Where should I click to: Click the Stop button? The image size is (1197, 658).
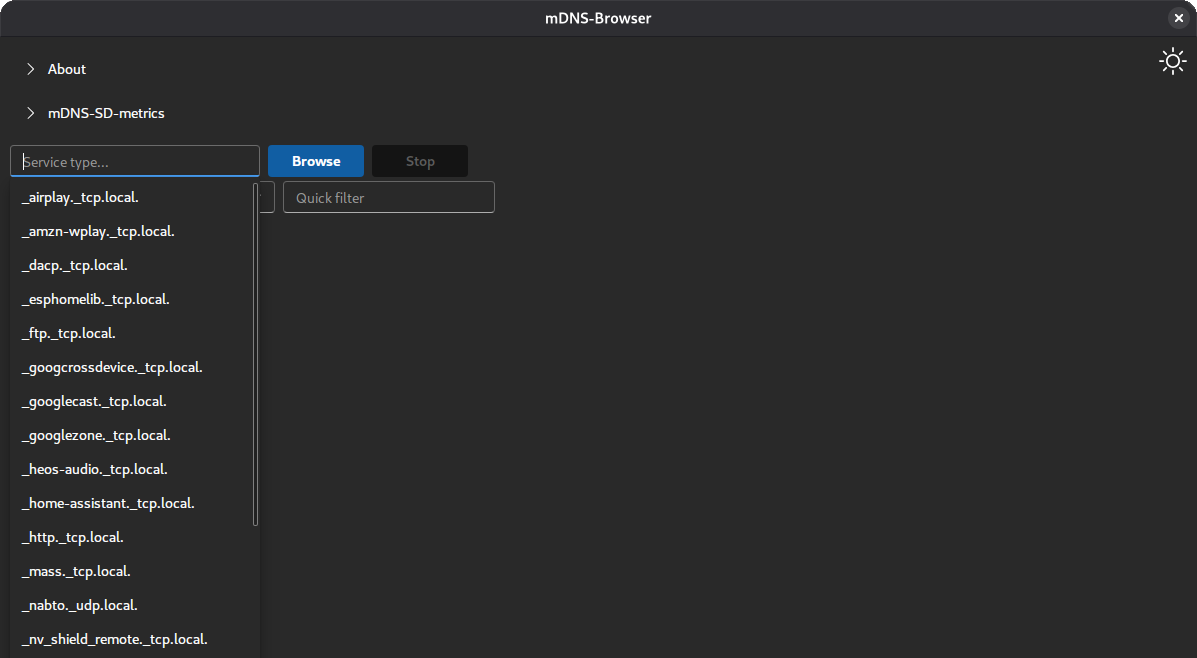tap(419, 161)
